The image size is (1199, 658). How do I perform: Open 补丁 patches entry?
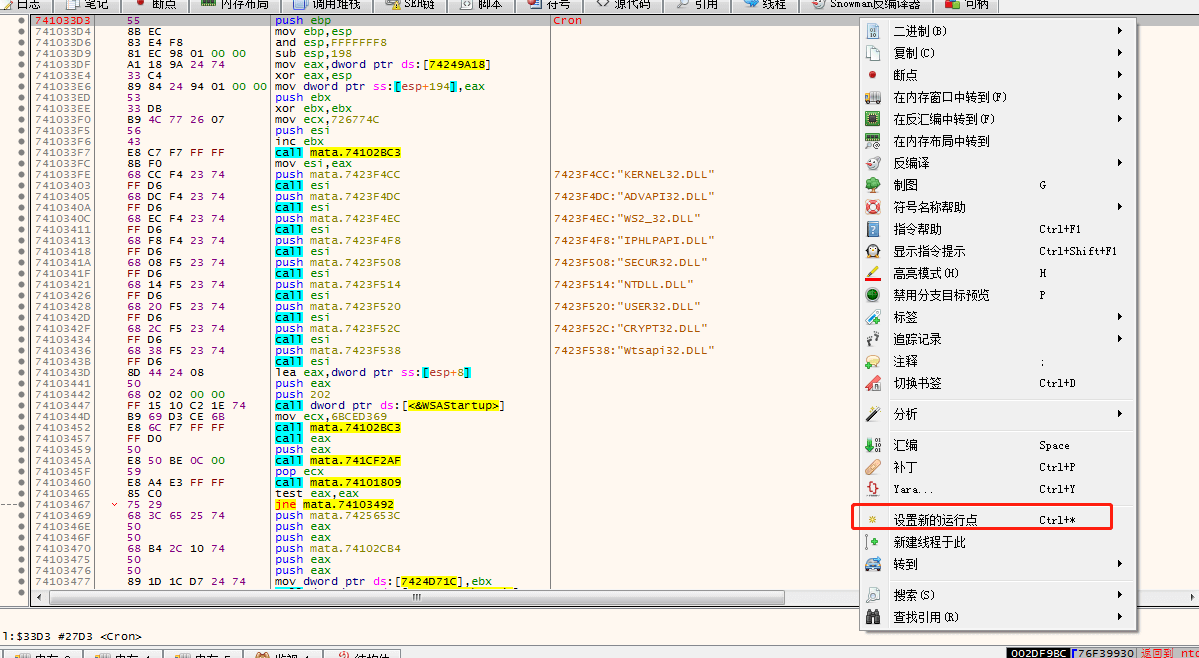coord(999,467)
